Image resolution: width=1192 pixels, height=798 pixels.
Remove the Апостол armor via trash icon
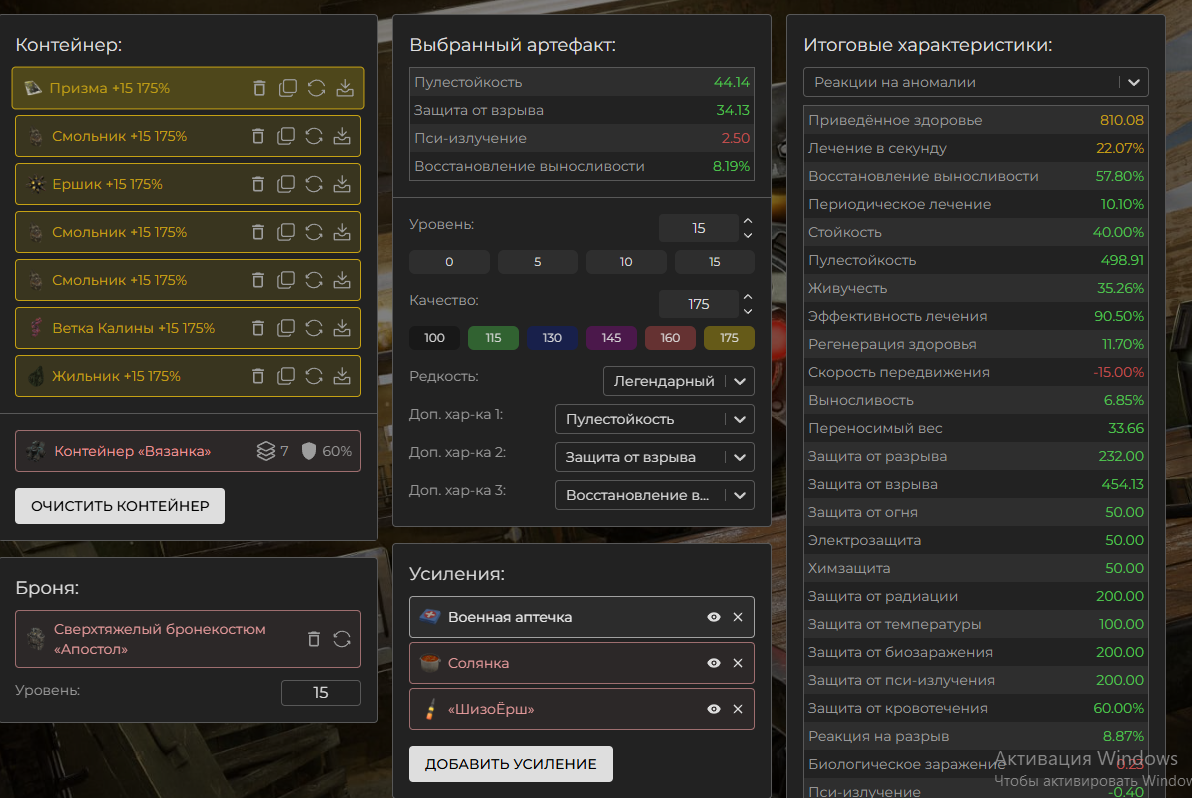point(314,639)
